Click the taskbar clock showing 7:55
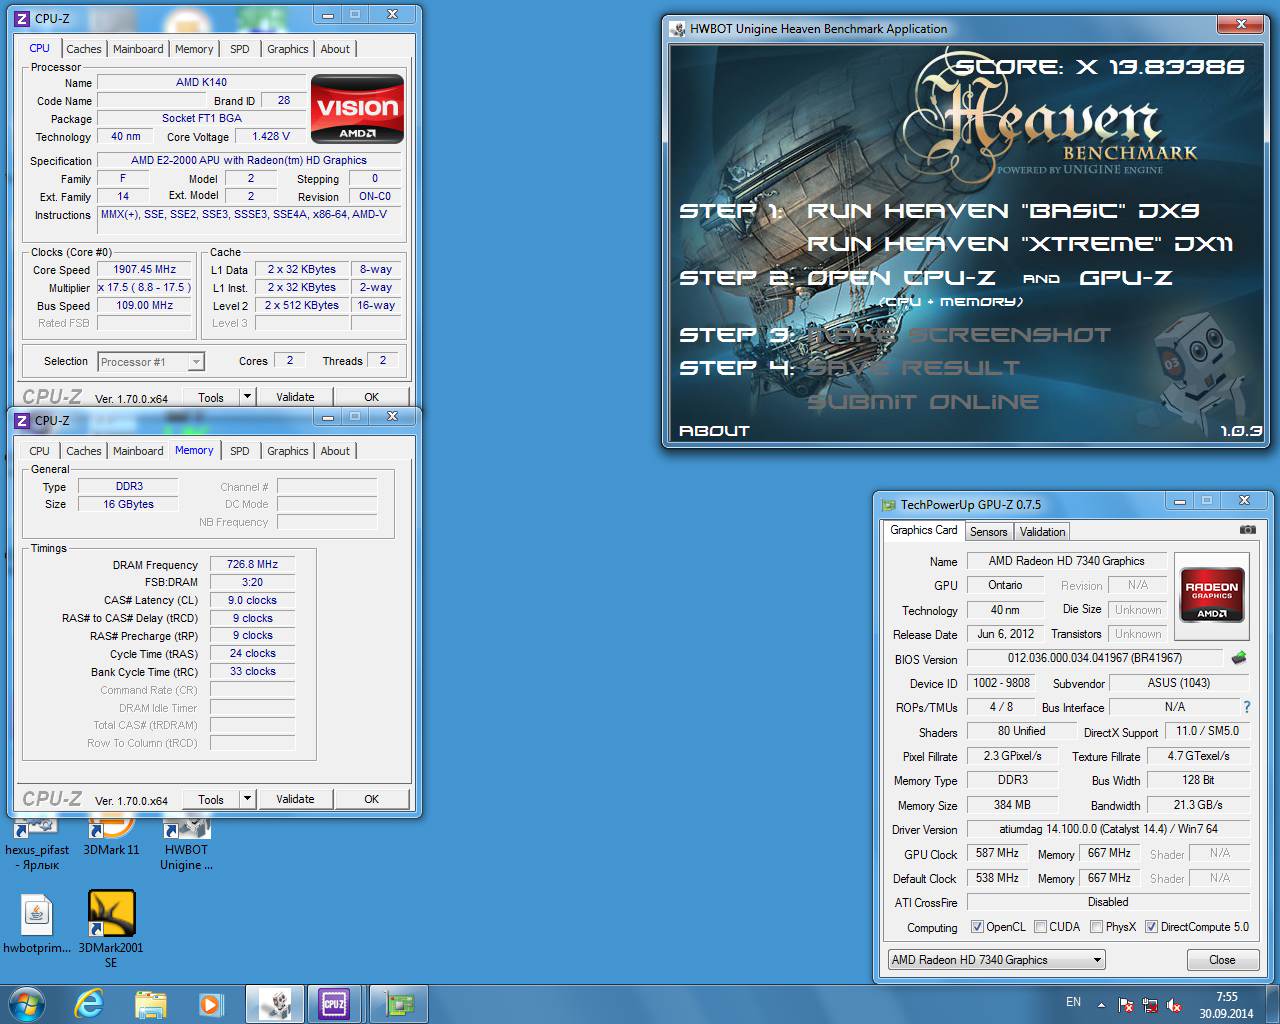1280x1024 pixels. (x=1226, y=1005)
